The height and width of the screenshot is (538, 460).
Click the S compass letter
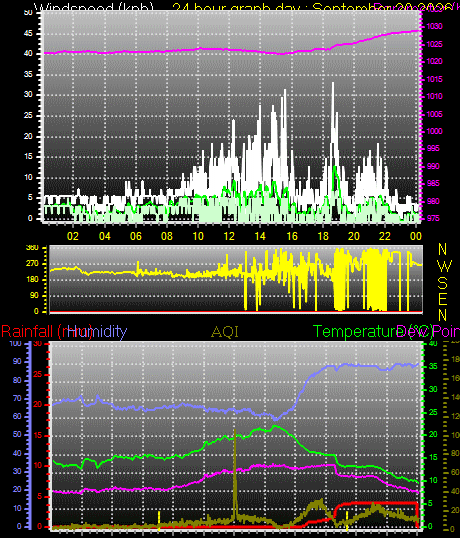click(x=443, y=283)
